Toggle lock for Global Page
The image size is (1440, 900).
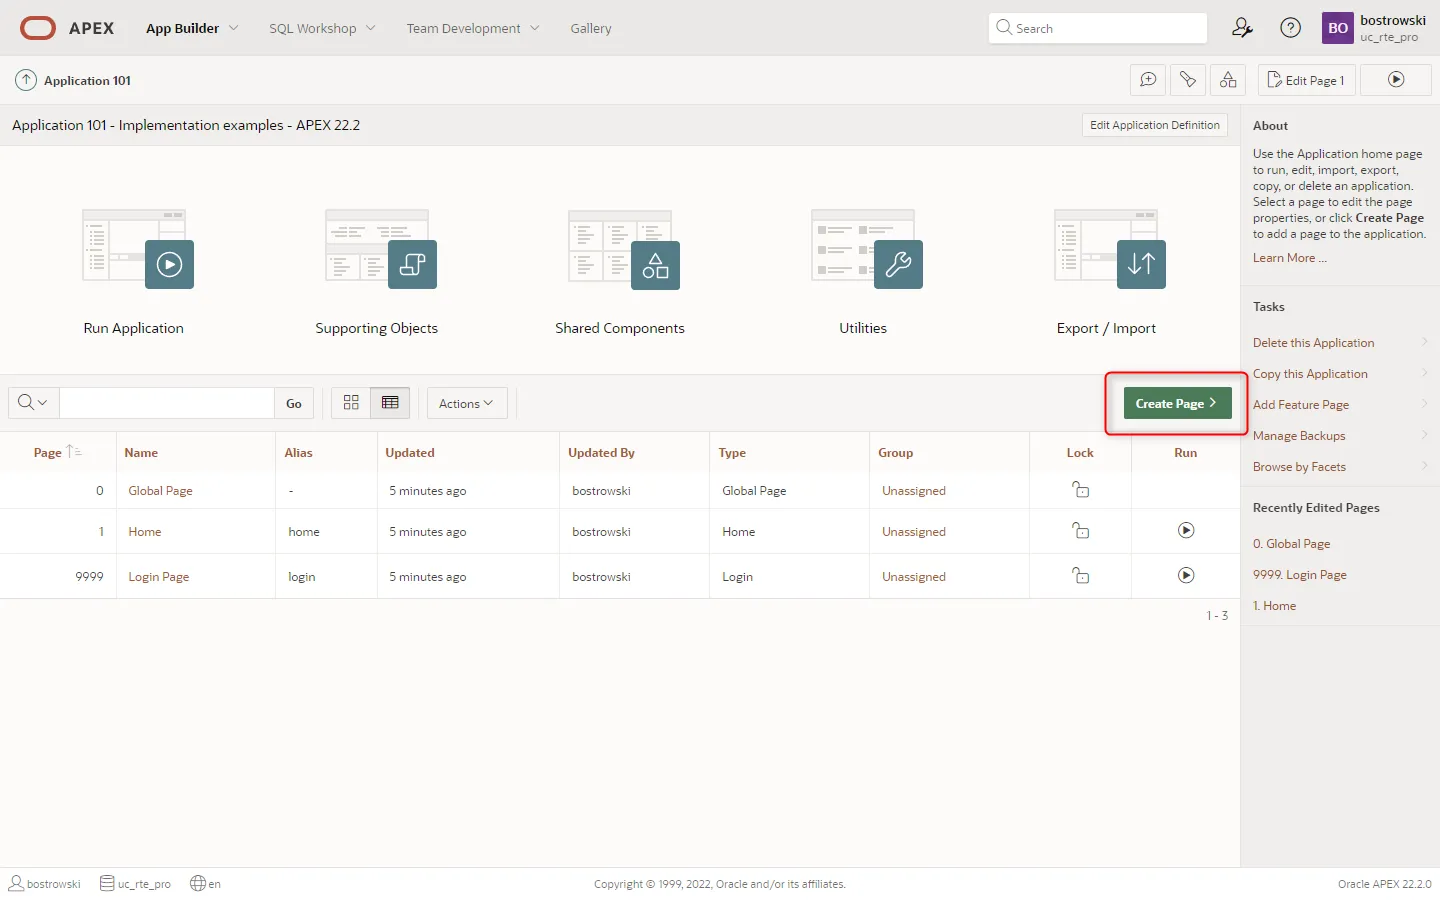1080,490
